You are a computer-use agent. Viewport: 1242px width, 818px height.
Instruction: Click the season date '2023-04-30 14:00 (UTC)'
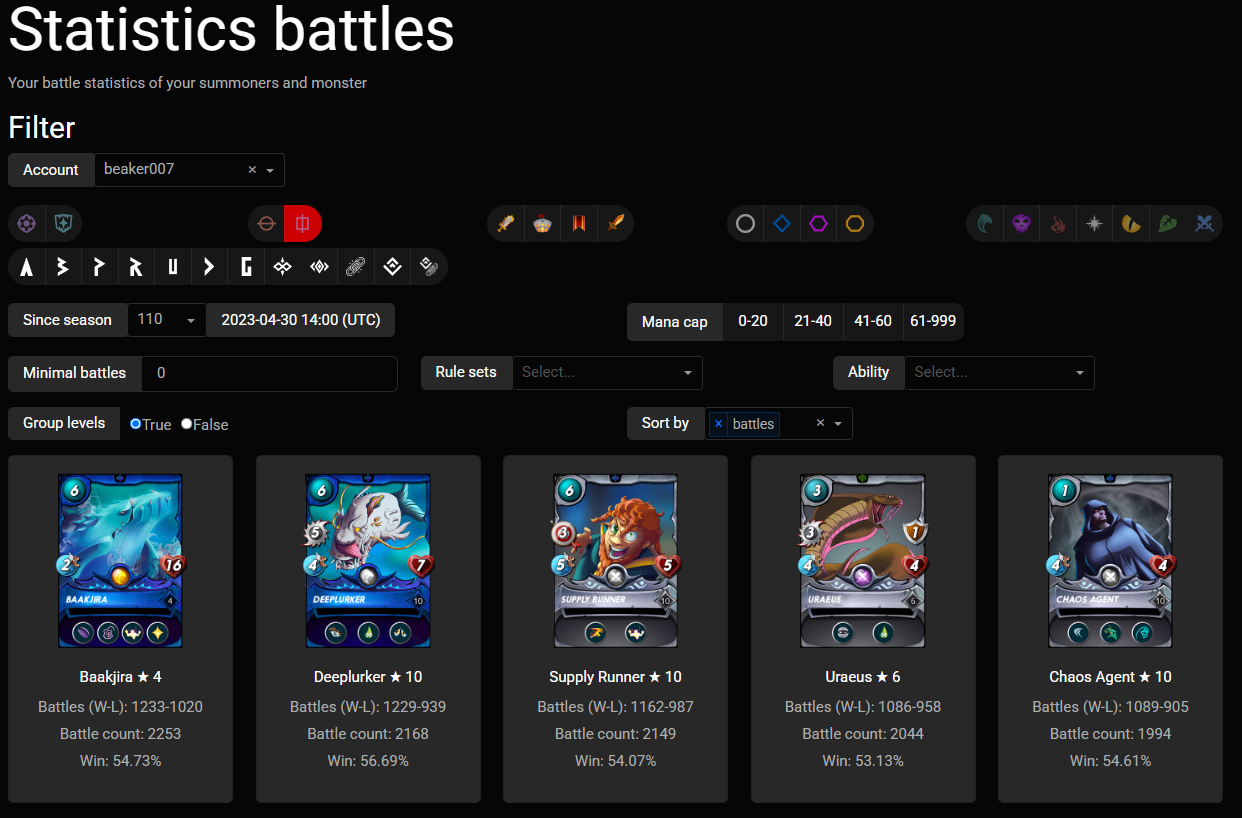click(300, 320)
